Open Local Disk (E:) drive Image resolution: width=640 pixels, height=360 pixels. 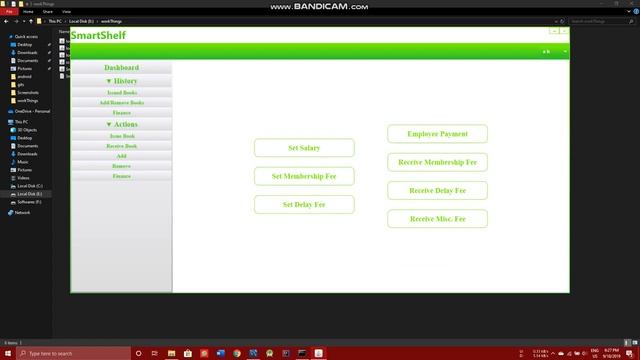(29, 194)
